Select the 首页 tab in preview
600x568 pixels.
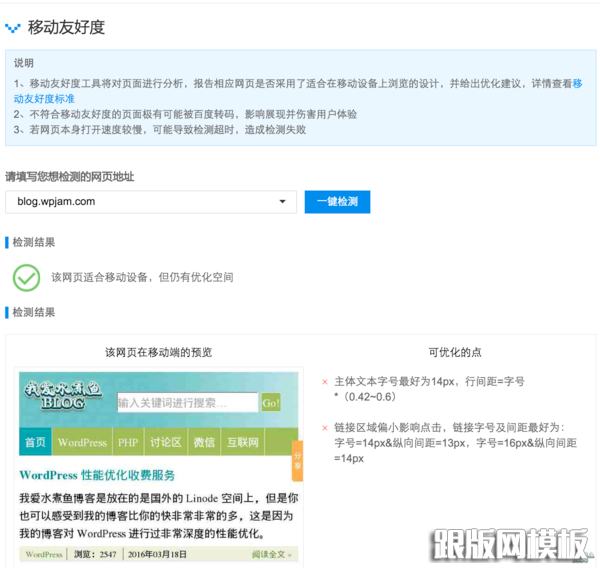tap(35, 442)
